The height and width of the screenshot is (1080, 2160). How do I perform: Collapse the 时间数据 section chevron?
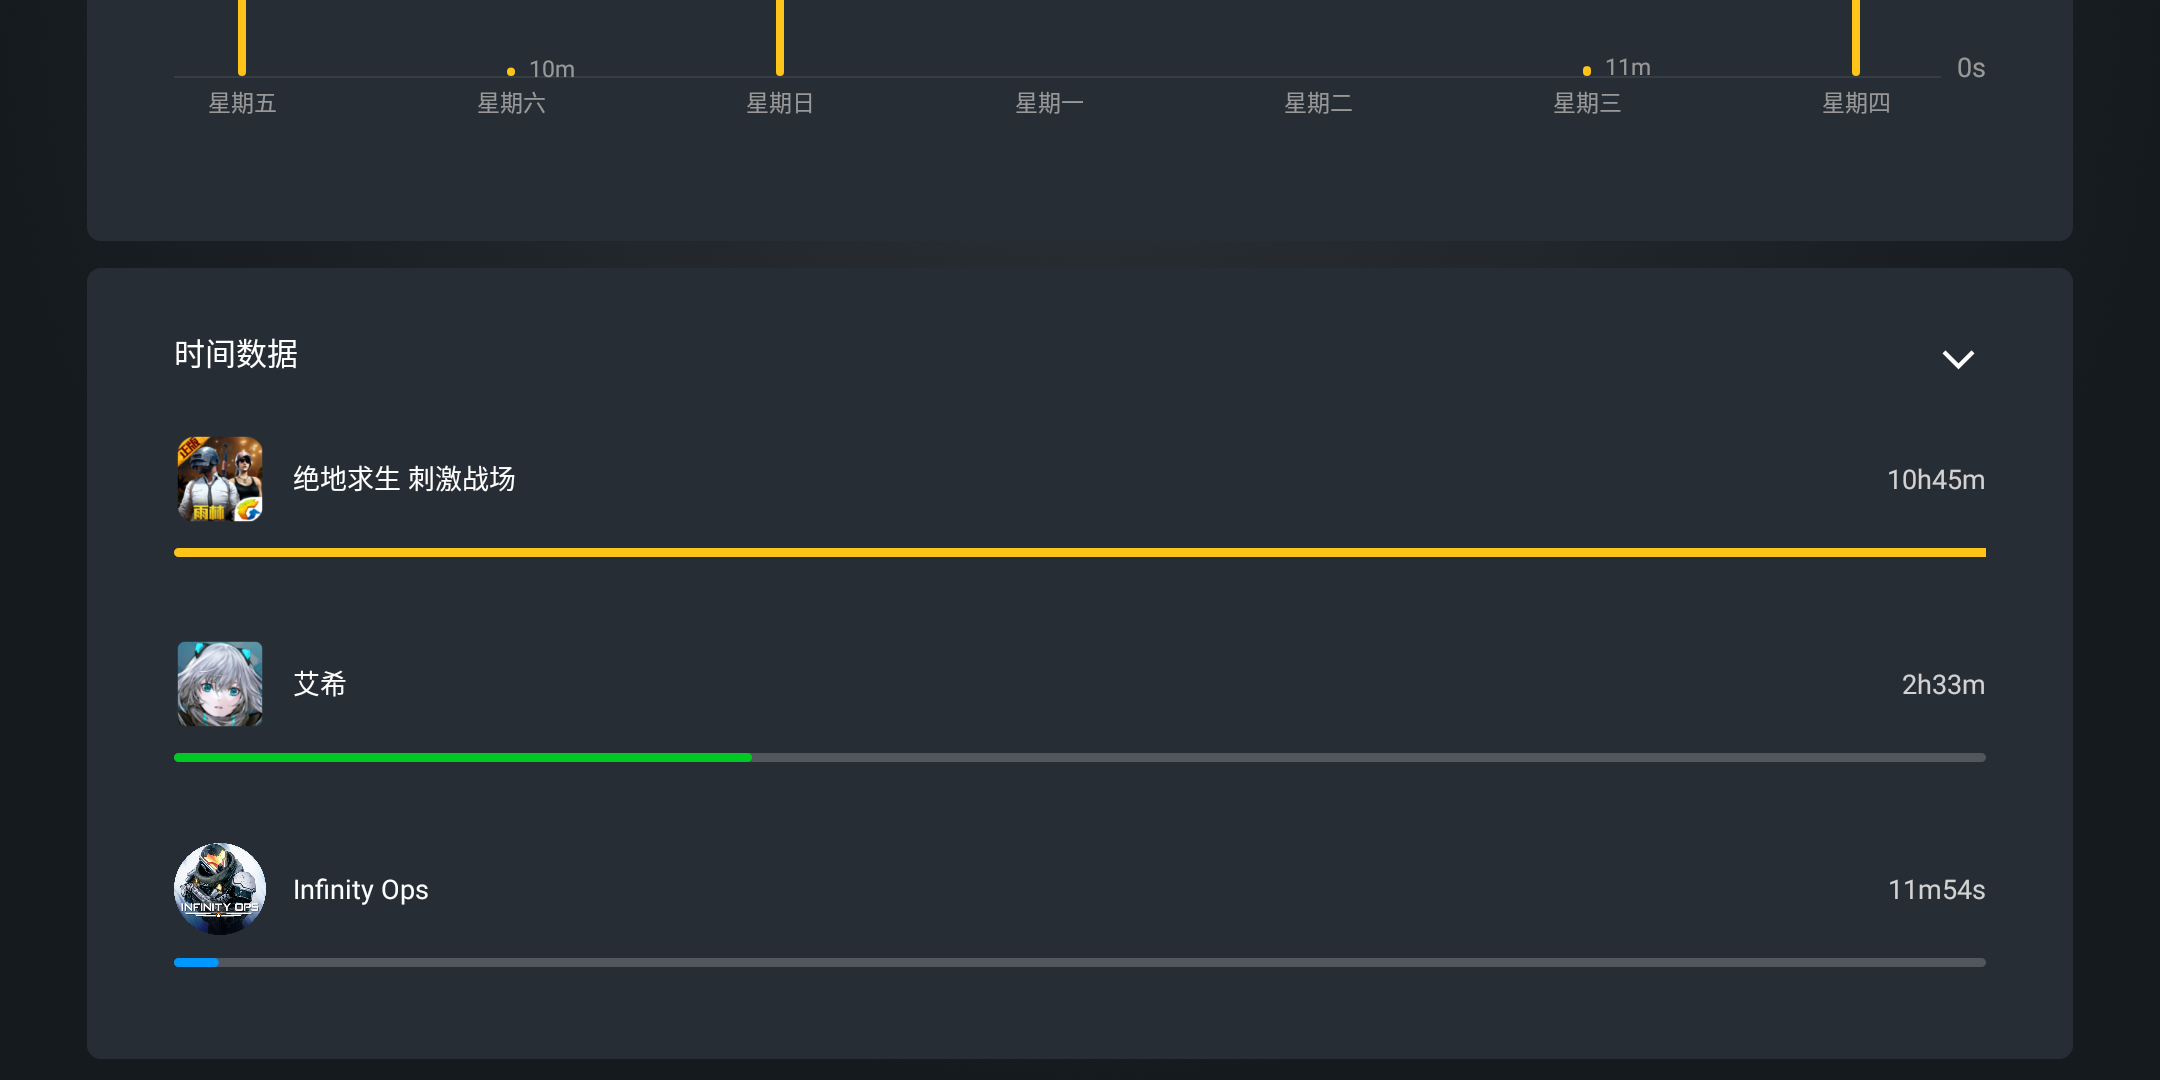(x=1957, y=359)
